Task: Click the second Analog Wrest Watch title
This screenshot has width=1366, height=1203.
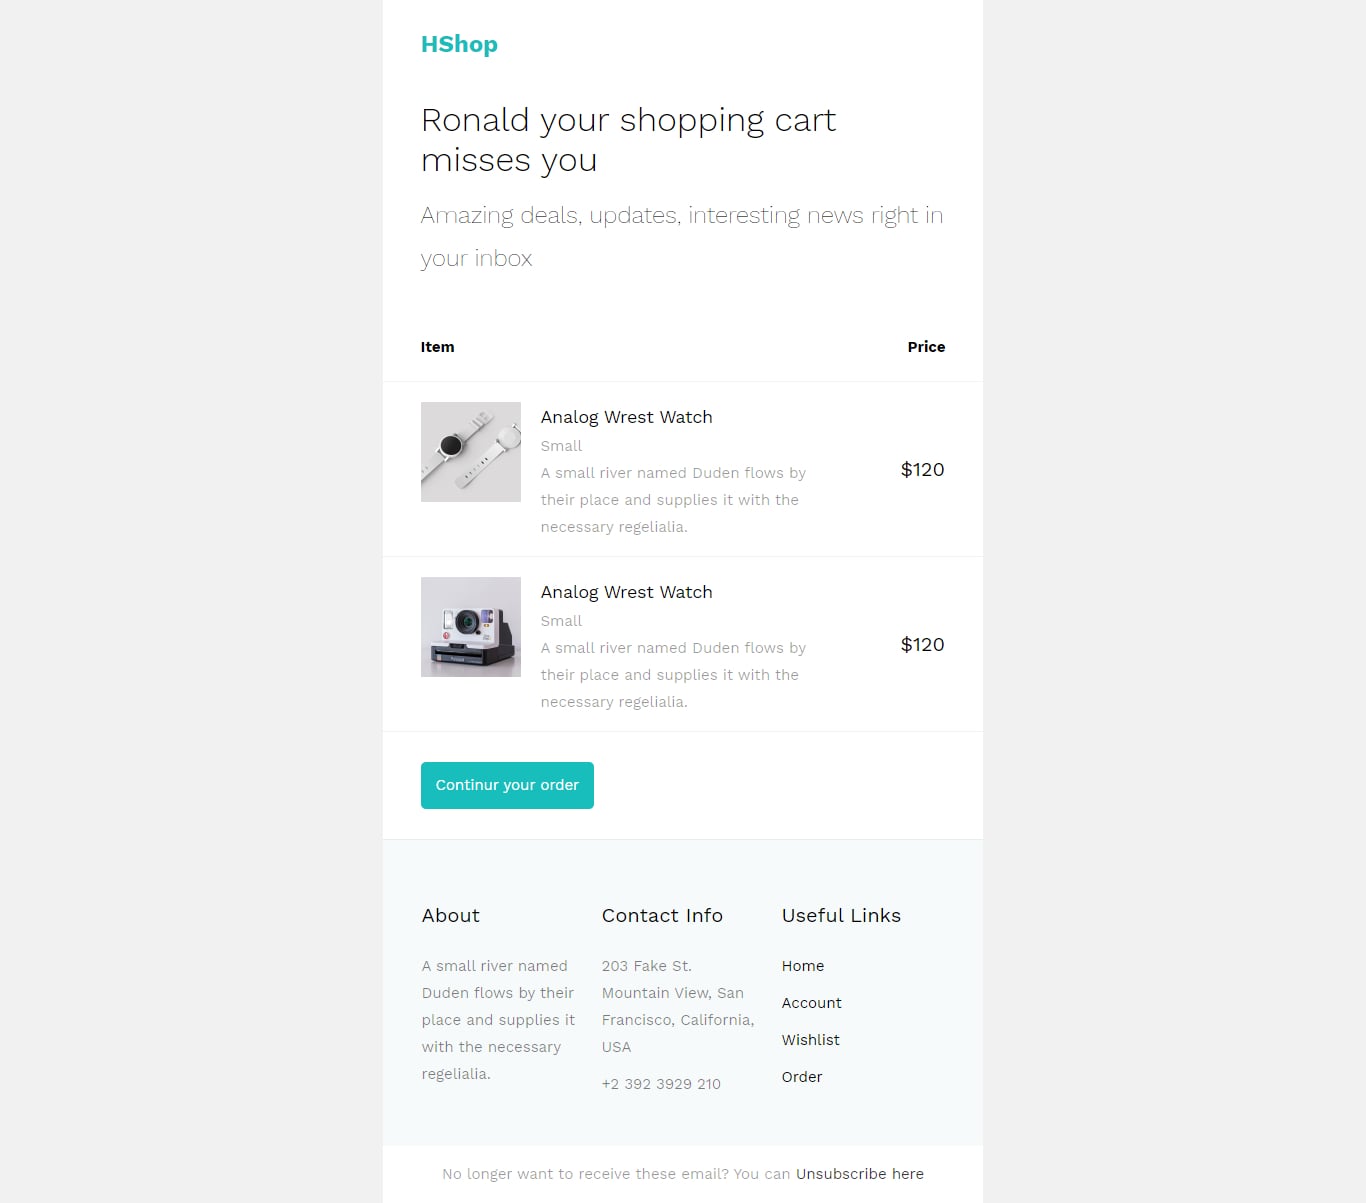Action: 626,592
